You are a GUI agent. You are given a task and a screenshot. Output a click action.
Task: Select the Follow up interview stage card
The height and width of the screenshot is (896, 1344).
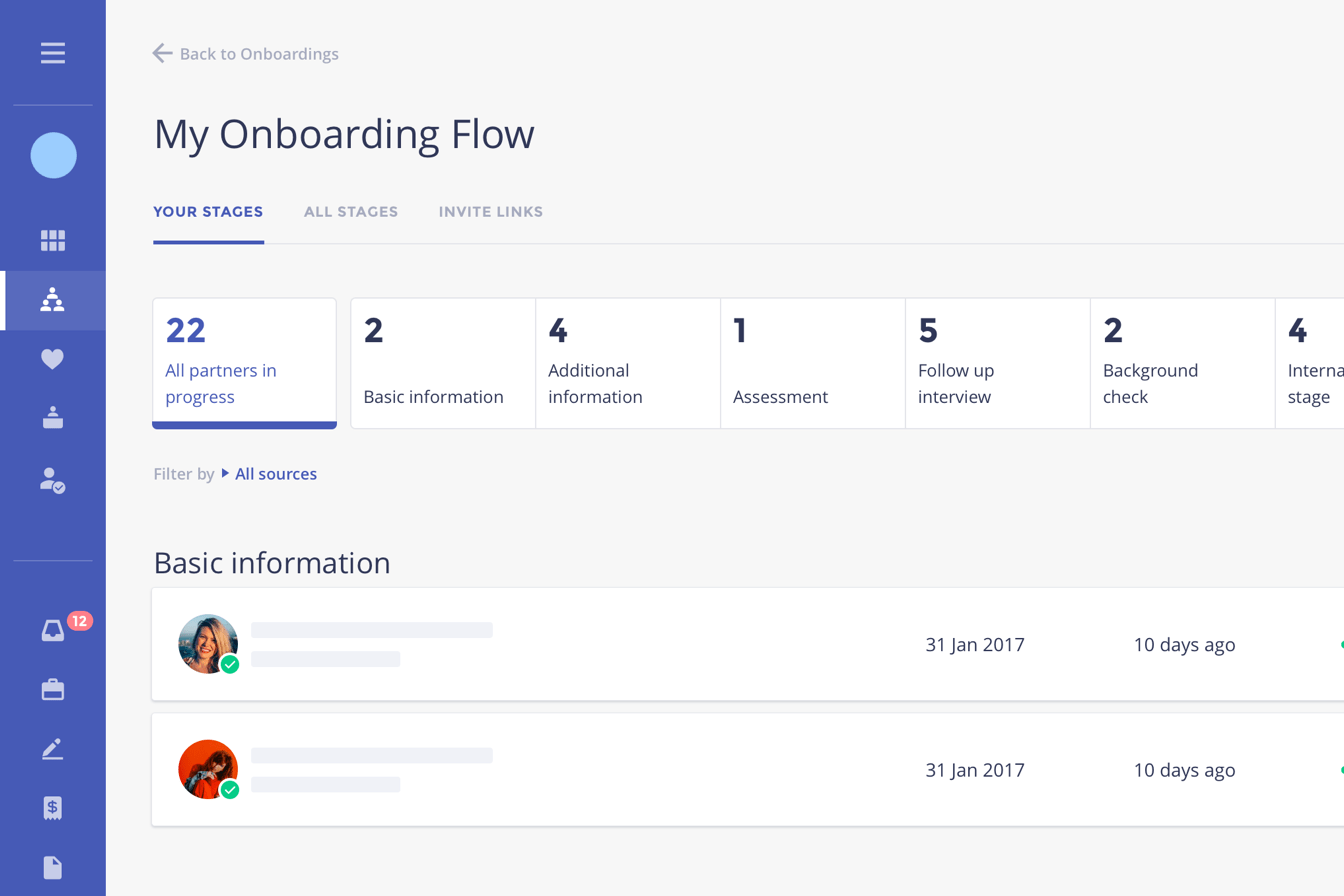pos(997,364)
